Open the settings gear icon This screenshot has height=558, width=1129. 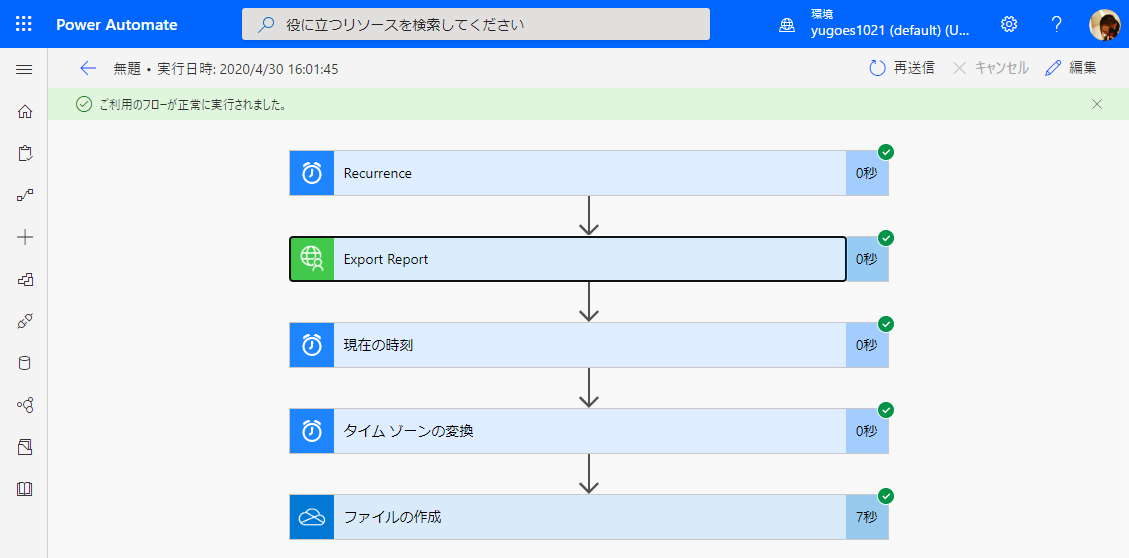pyautogui.click(x=1009, y=24)
